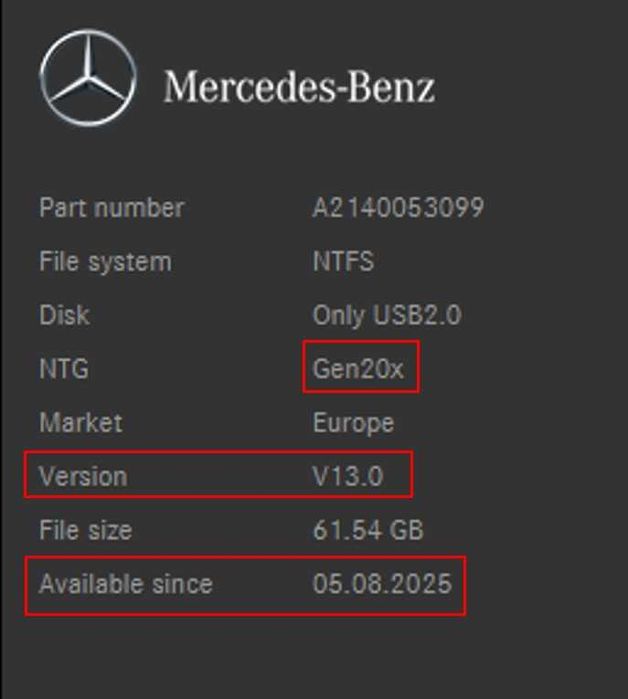628x699 pixels.
Task: Click the Mercedes-Benz star logo
Action: coord(88,80)
